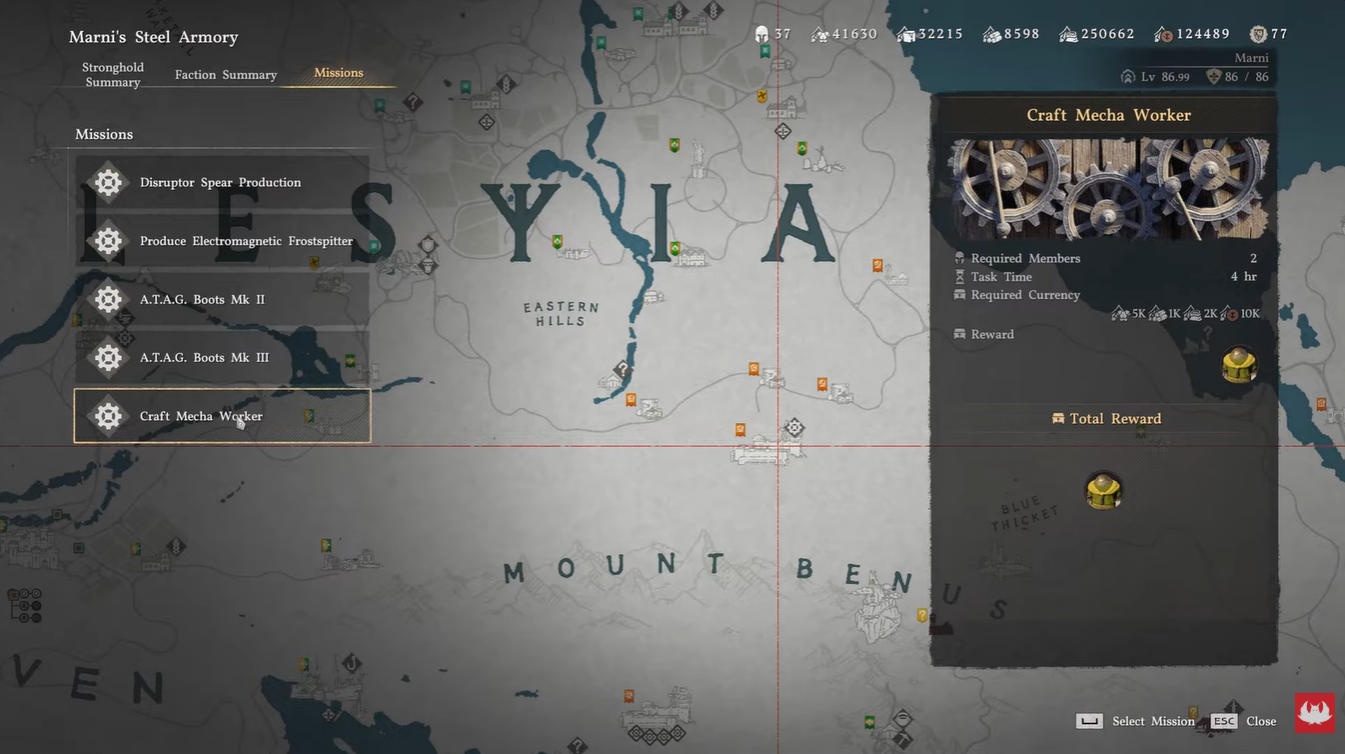
Task: Click the red bird logo icon
Action: coord(1315,713)
